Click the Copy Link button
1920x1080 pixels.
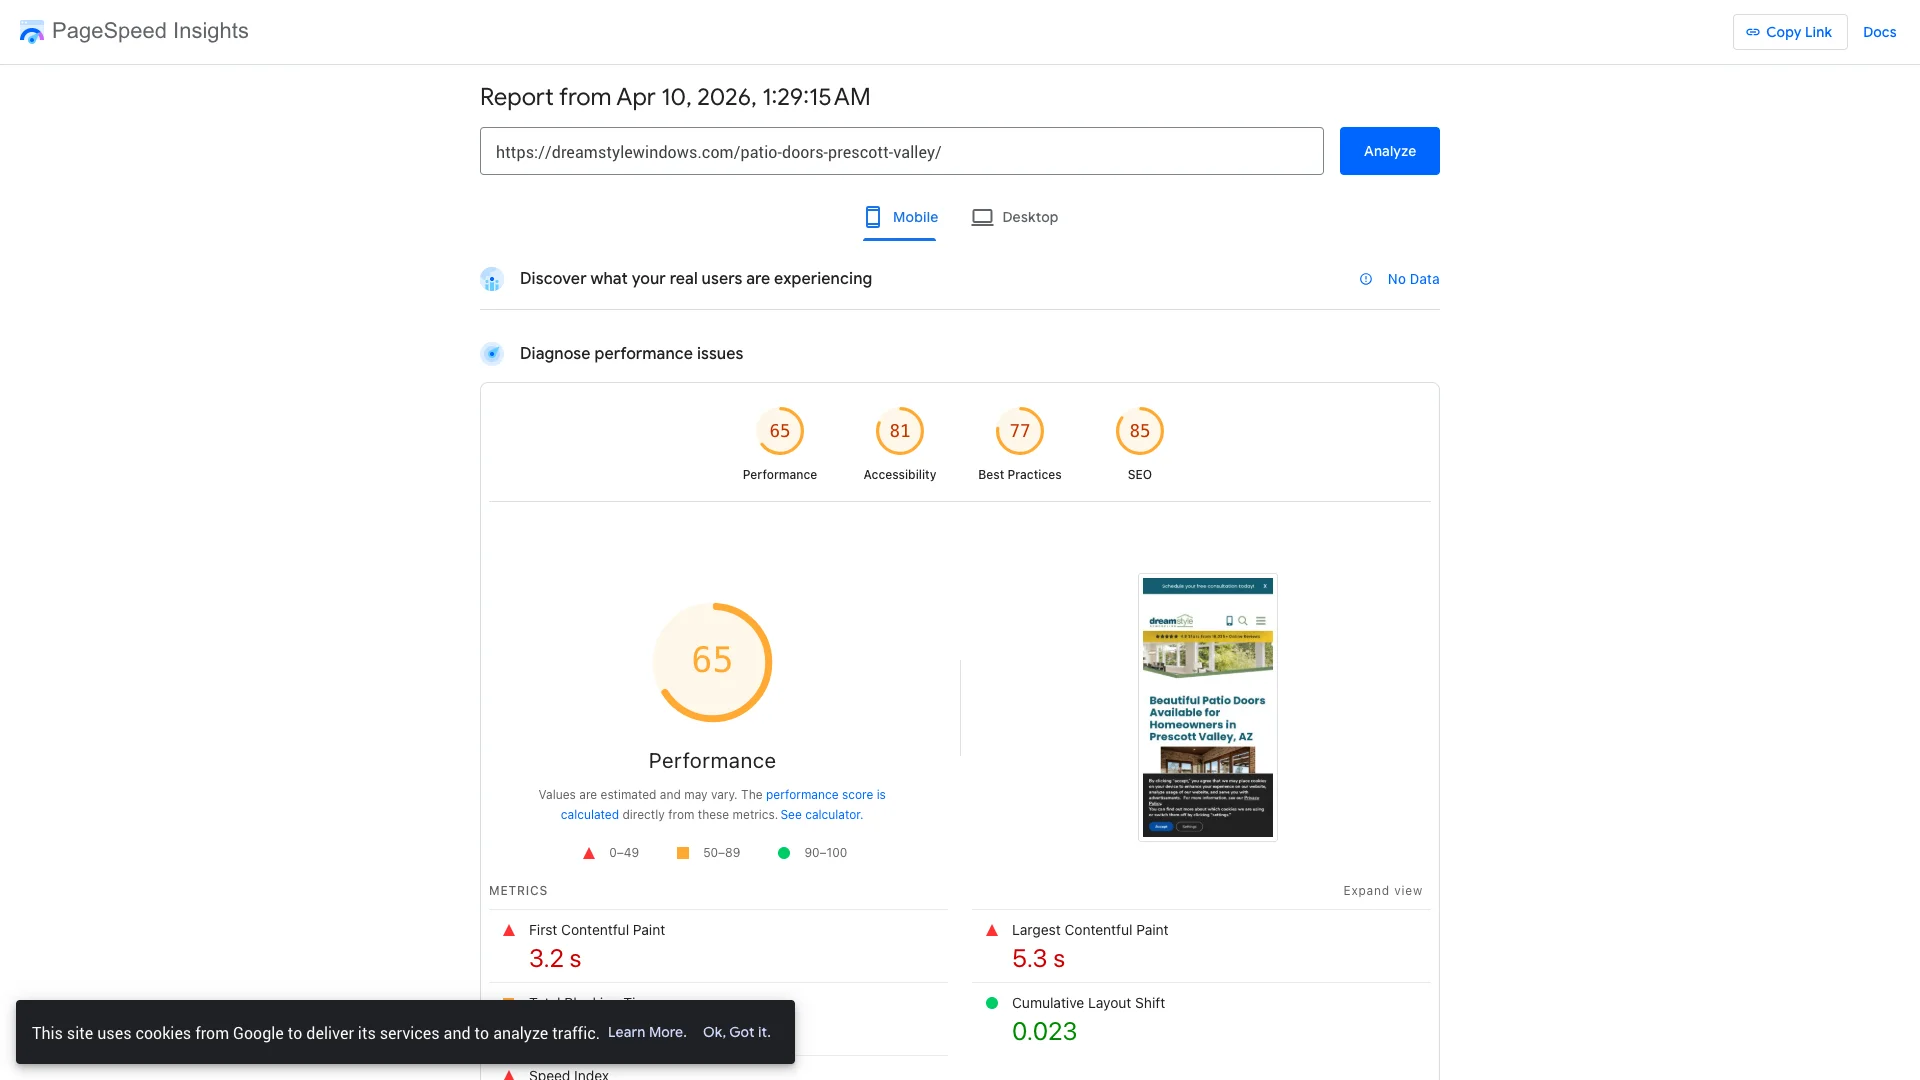click(x=1789, y=31)
